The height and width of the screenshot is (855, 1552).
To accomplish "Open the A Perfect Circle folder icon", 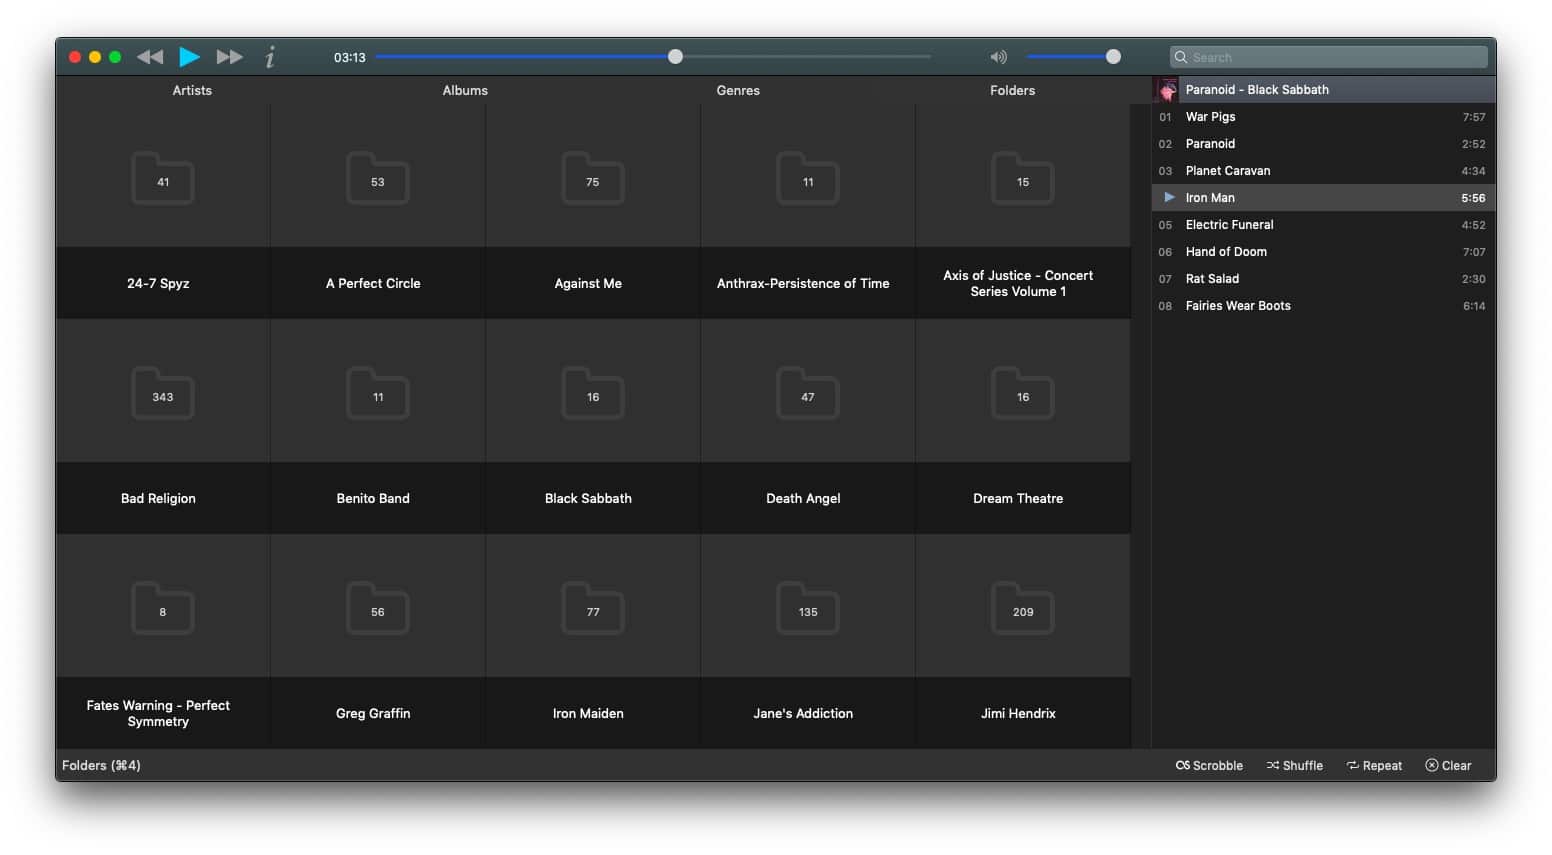I will pyautogui.click(x=378, y=179).
